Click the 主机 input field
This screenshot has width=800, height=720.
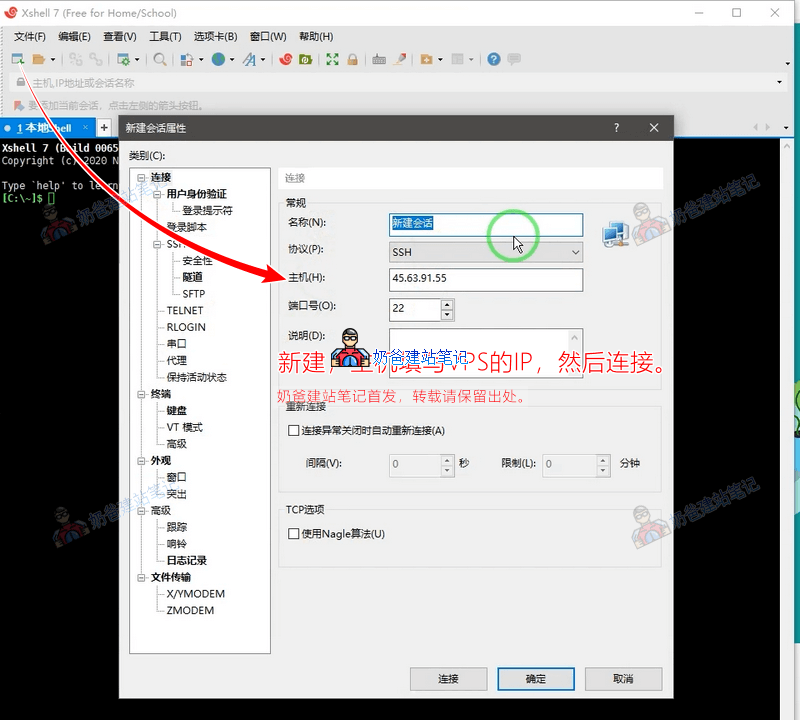(485, 280)
